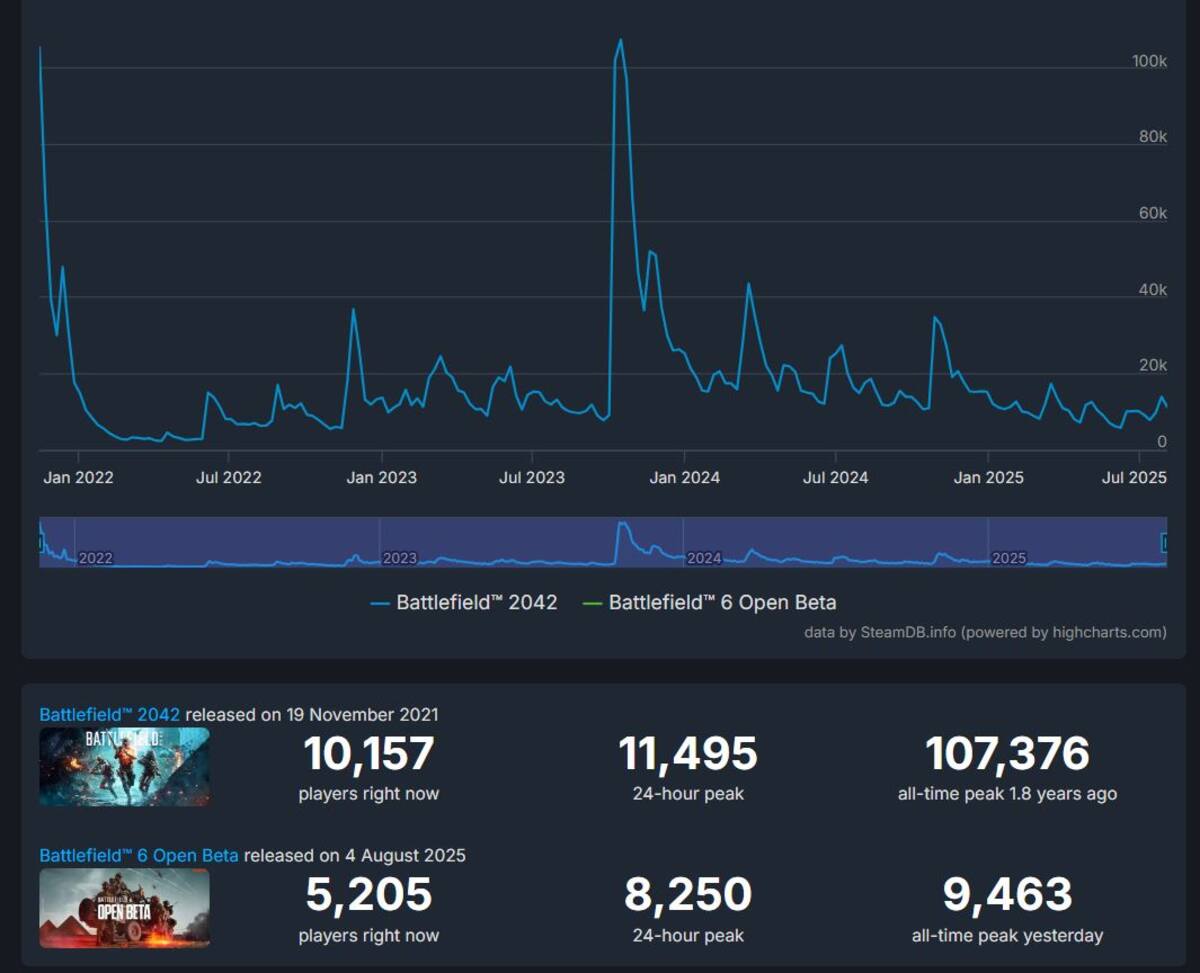Click the 20k y-axis label
Image resolution: width=1200 pixels, height=973 pixels.
[1153, 366]
